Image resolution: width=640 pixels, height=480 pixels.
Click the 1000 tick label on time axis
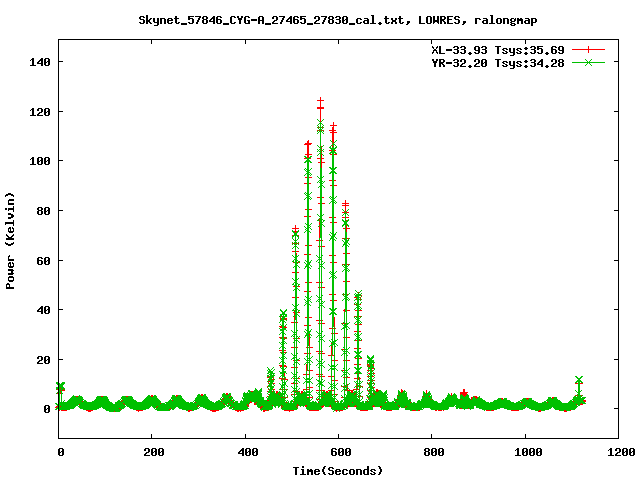(x=528, y=452)
